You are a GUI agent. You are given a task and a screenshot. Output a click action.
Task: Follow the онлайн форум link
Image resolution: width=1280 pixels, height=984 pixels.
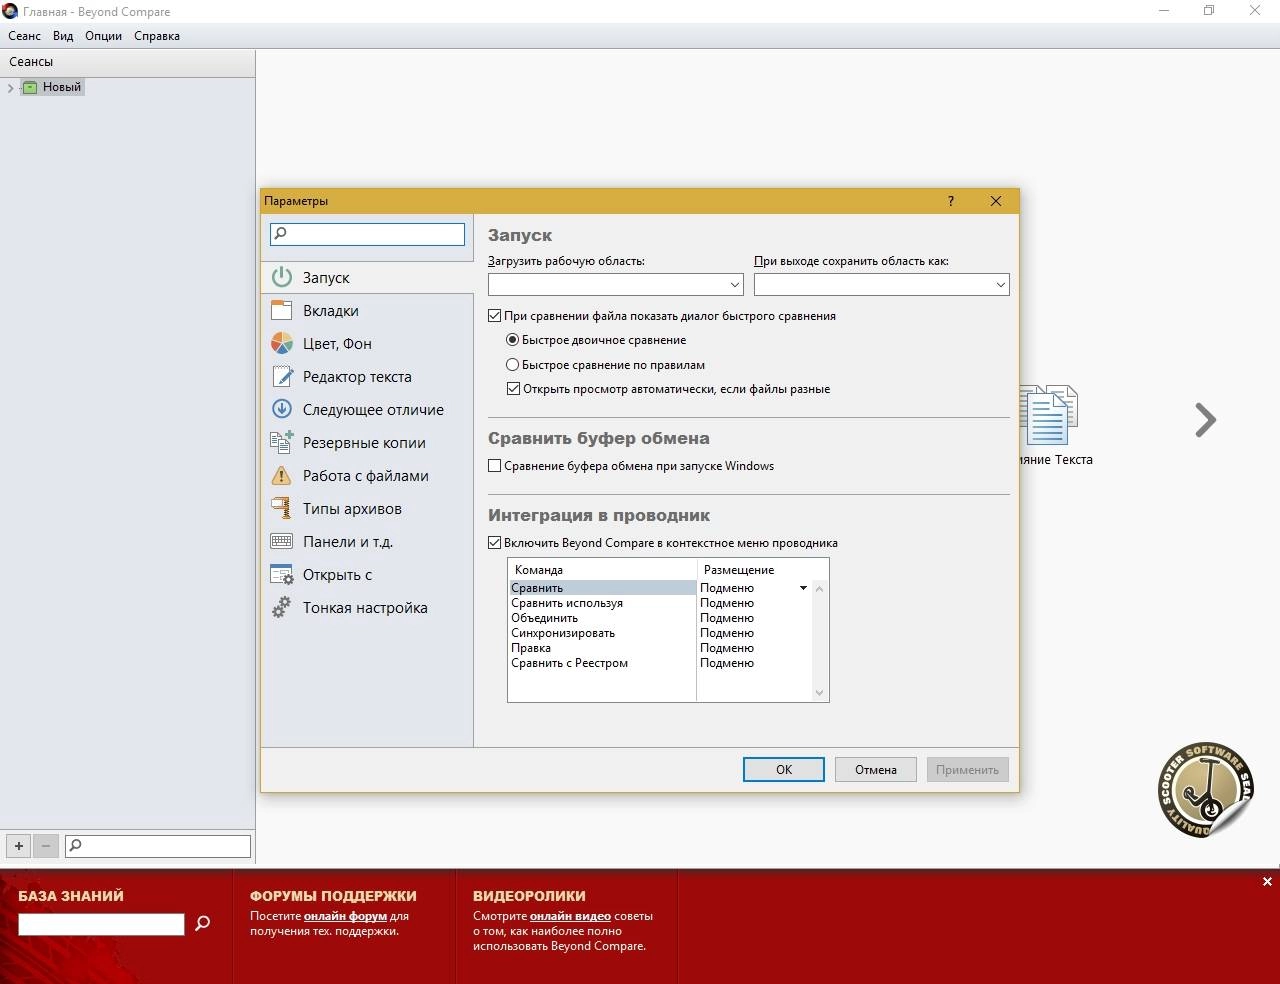coord(345,916)
